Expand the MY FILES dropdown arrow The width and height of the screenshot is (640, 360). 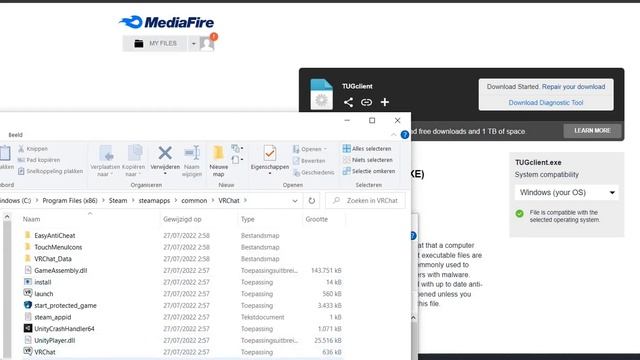click(193, 44)
